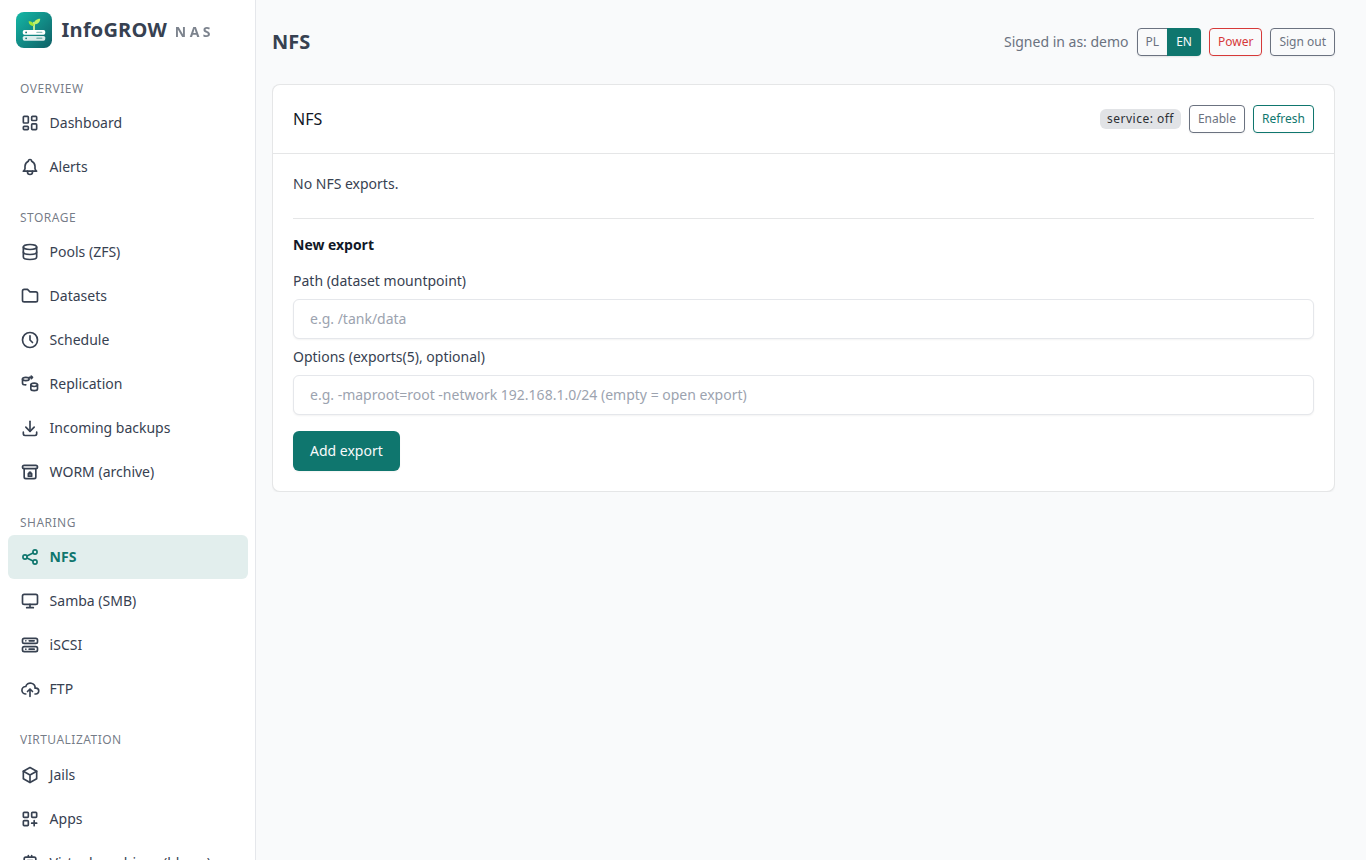Click the iSCSI server icon
Image resolution: width=1366 pixels, height=860 pixels.
(x=30, y=645)
